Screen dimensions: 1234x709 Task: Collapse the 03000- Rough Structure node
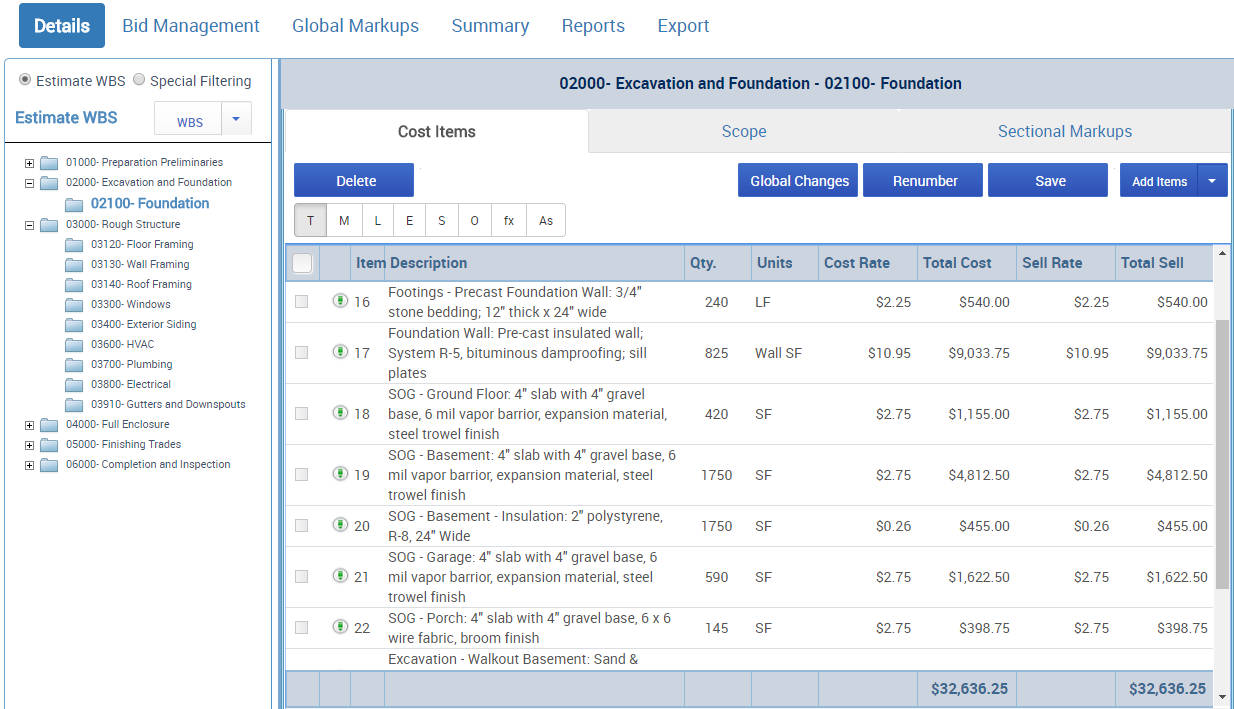(x=30, y=225)
